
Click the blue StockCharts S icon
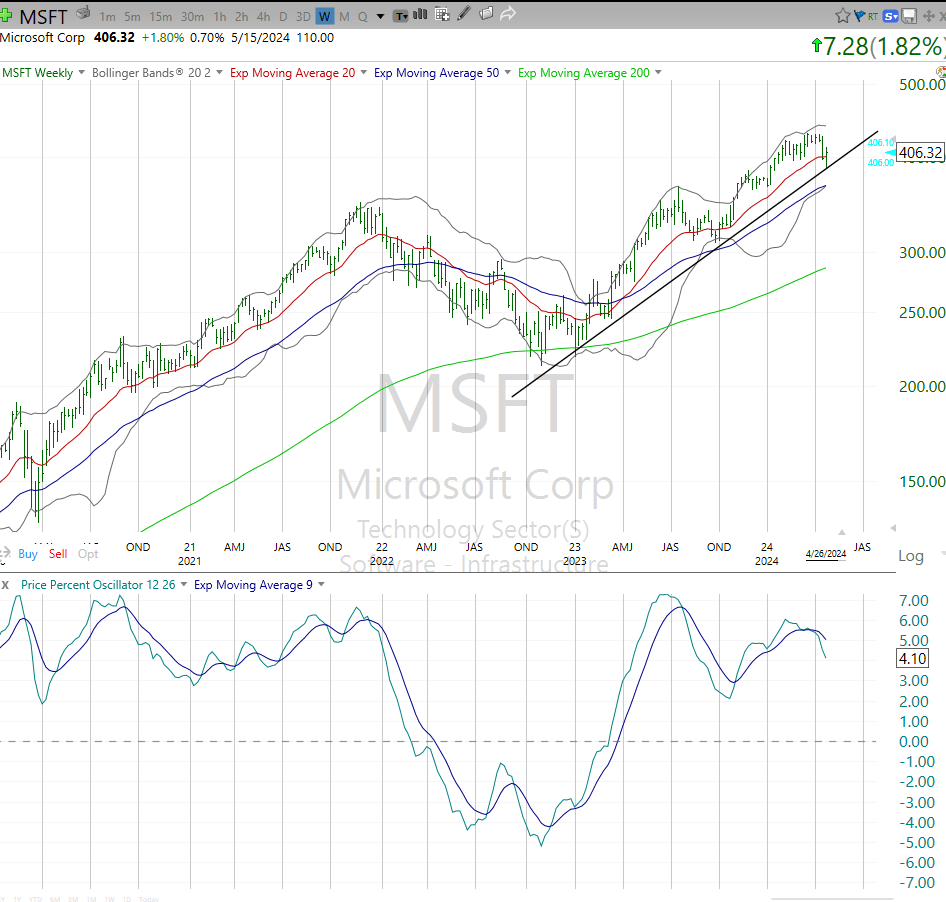tap(888, 14)
